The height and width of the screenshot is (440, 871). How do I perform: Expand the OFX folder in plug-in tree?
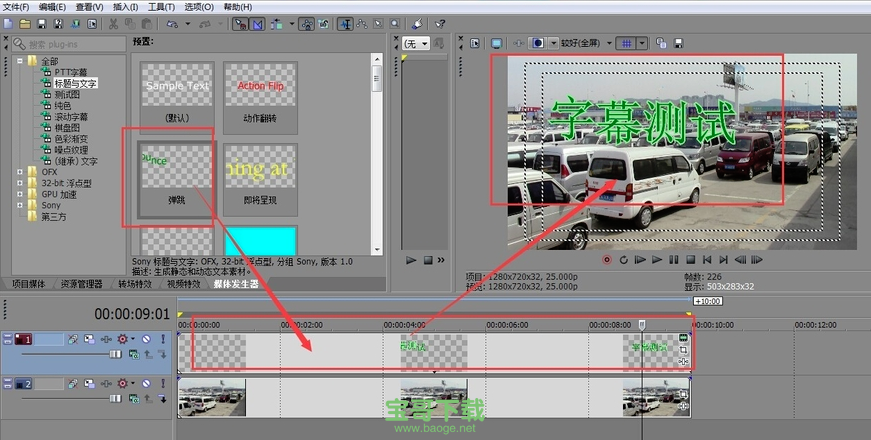click(x=19, y=172)
